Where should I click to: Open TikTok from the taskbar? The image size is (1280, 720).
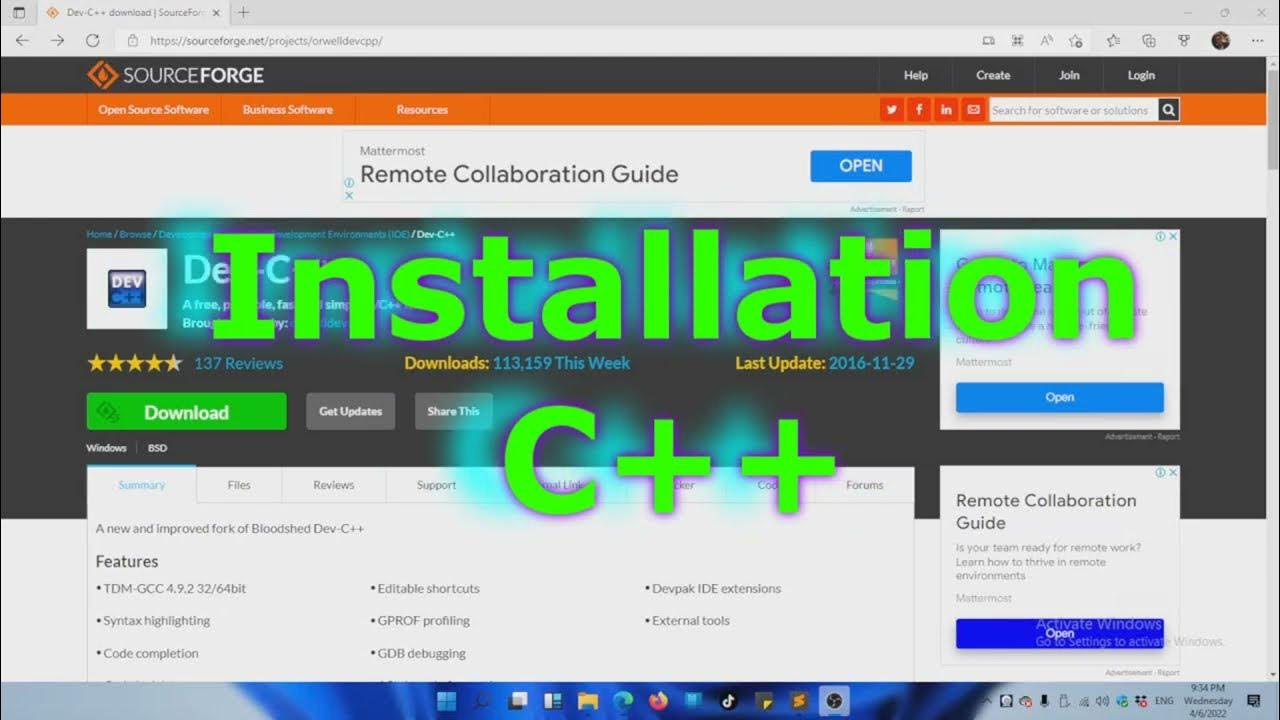point(728,700)
